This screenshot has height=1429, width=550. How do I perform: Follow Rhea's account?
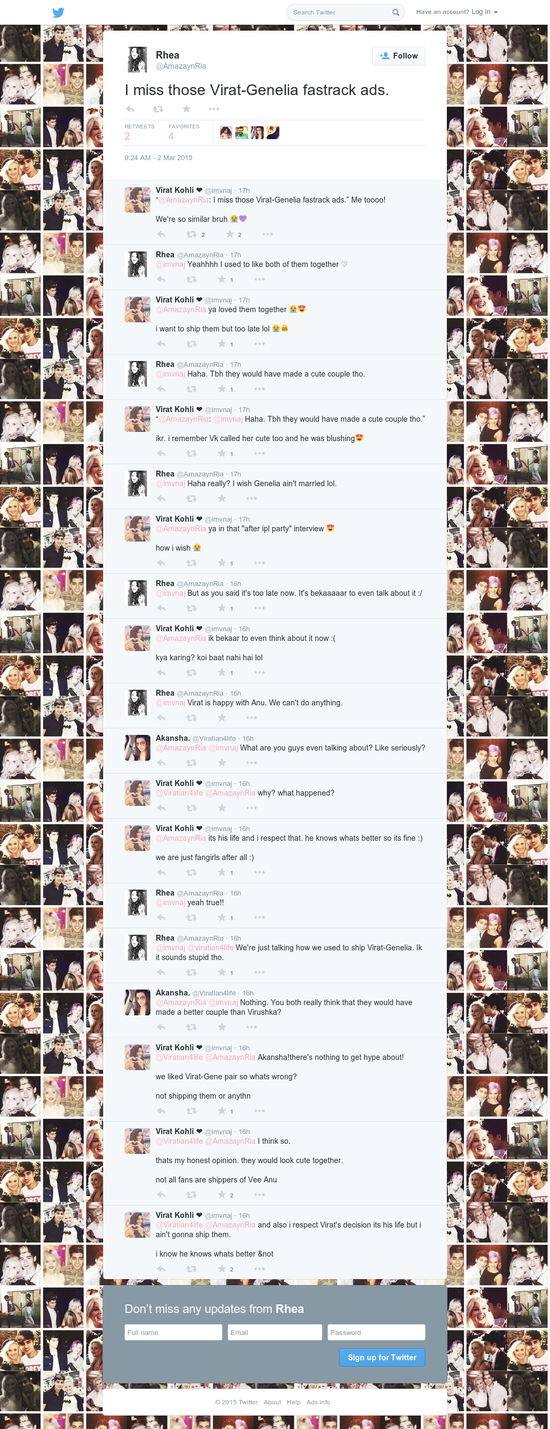click(399, 56)
